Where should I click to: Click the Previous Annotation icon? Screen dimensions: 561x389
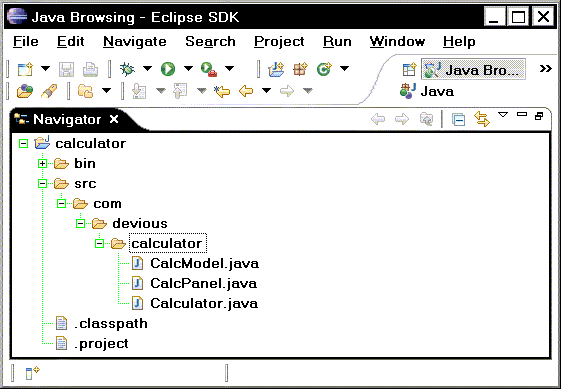[x=180, y=91]
